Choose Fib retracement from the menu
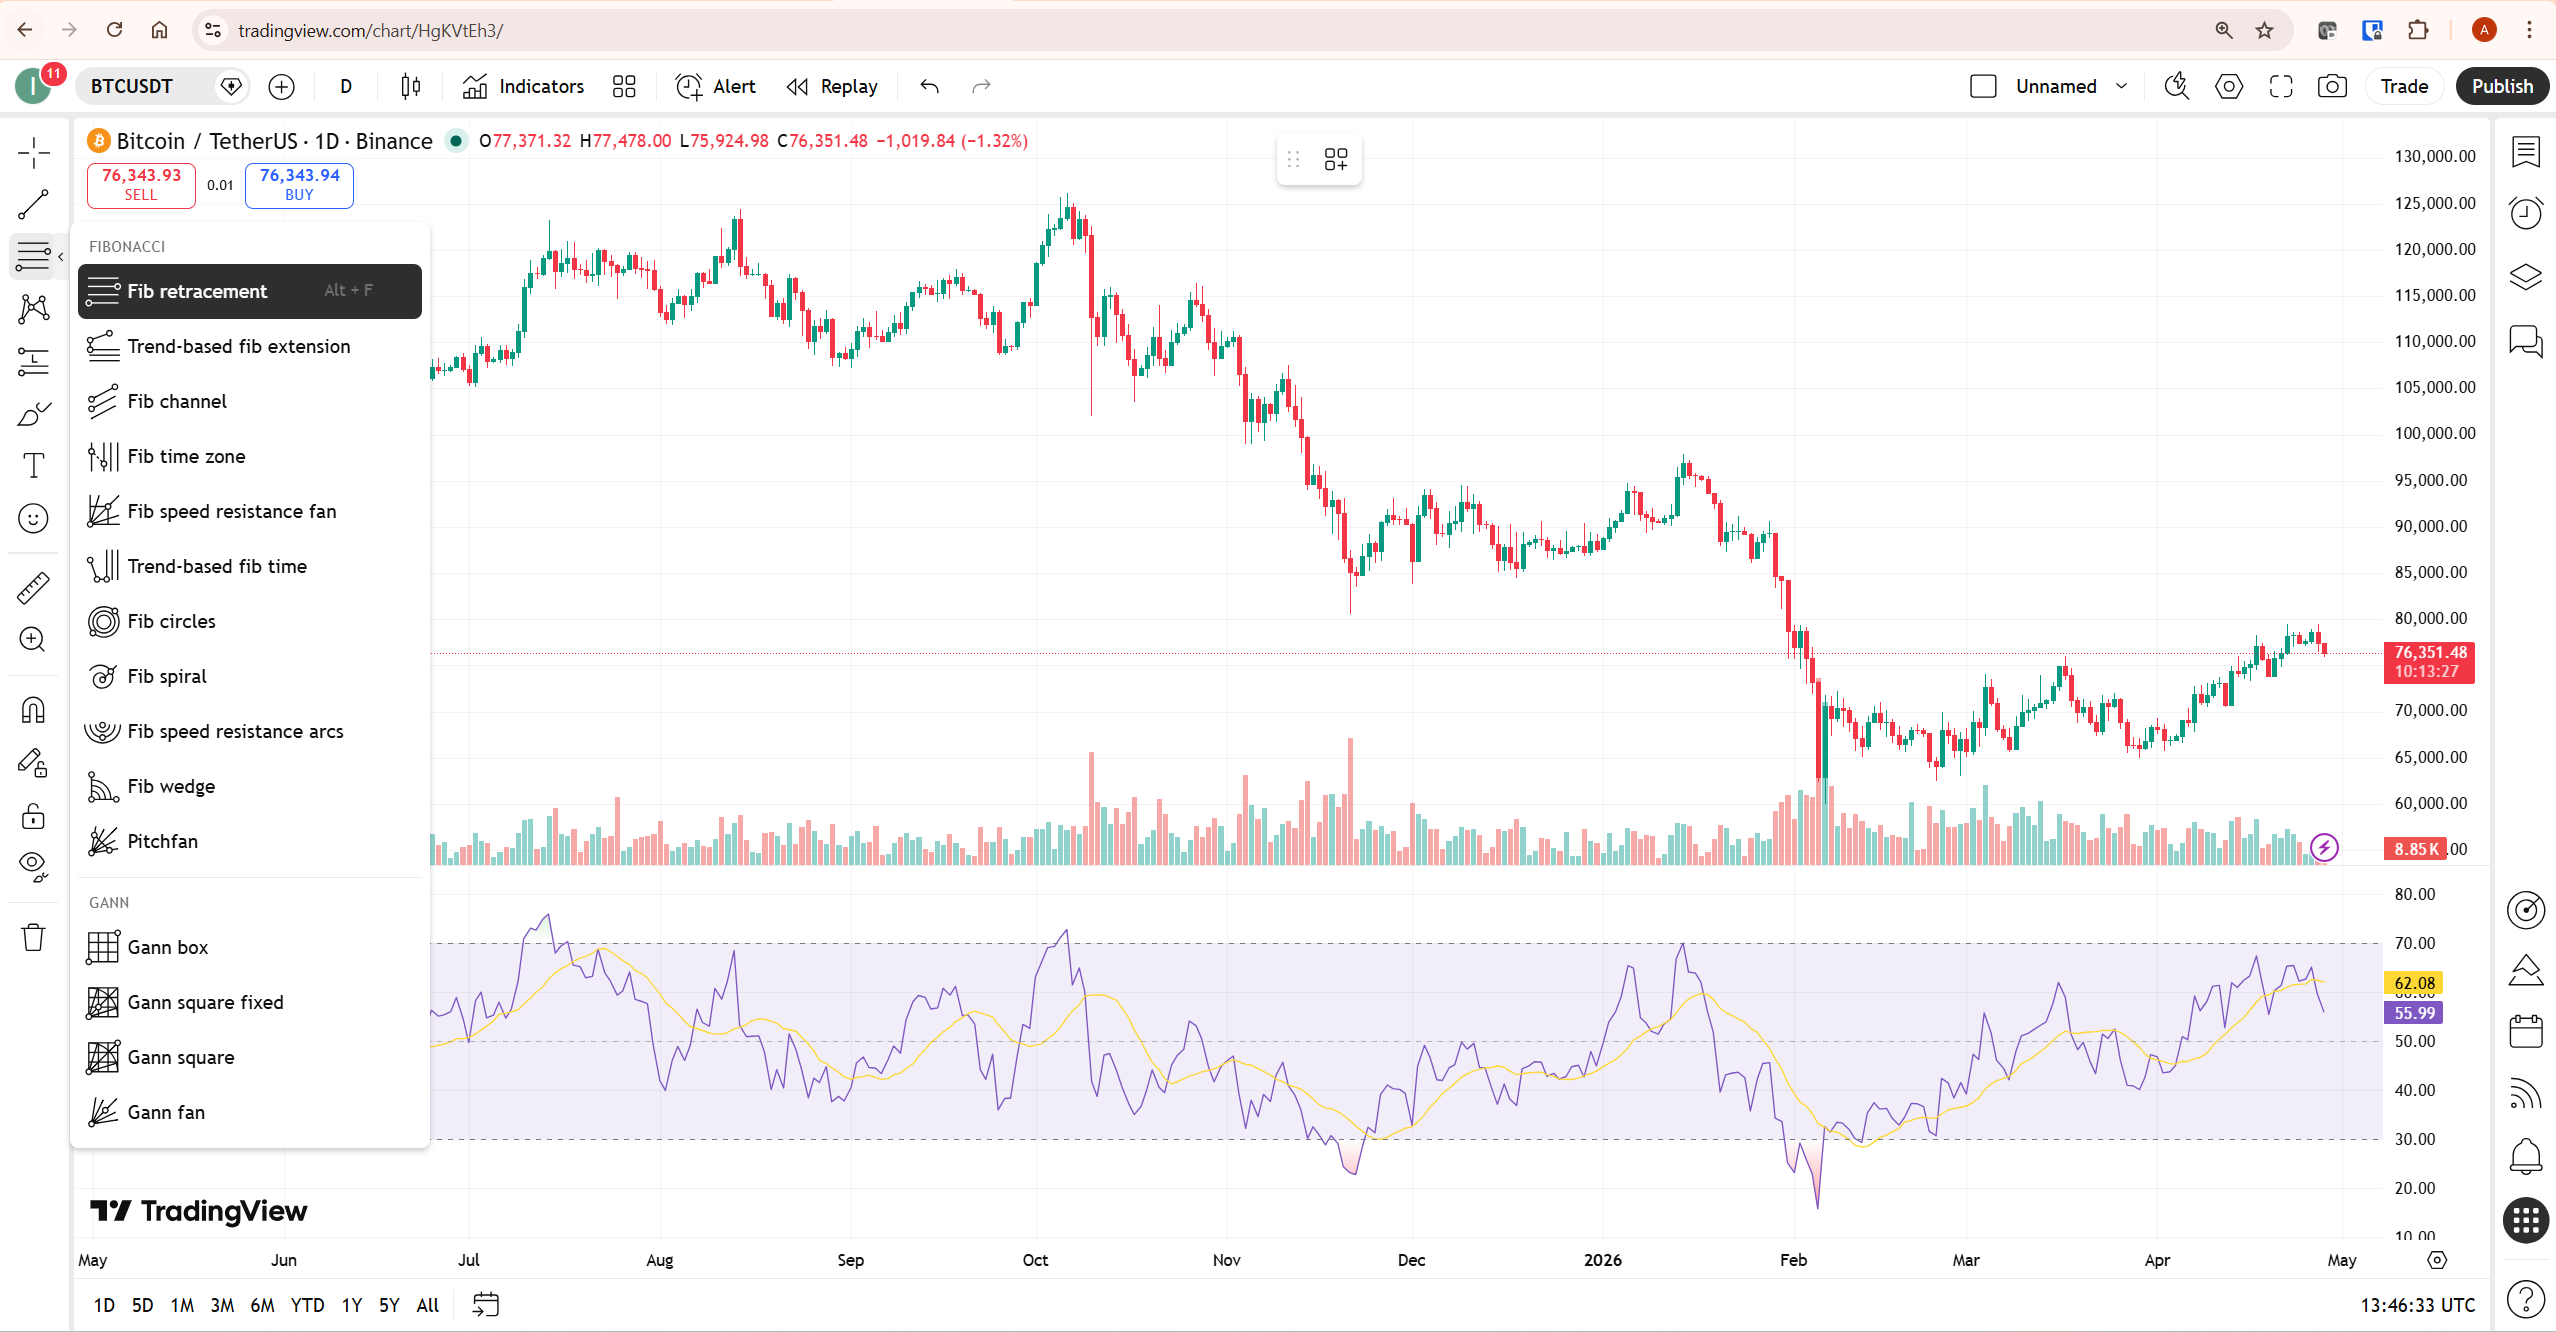 tap(250, 291)
